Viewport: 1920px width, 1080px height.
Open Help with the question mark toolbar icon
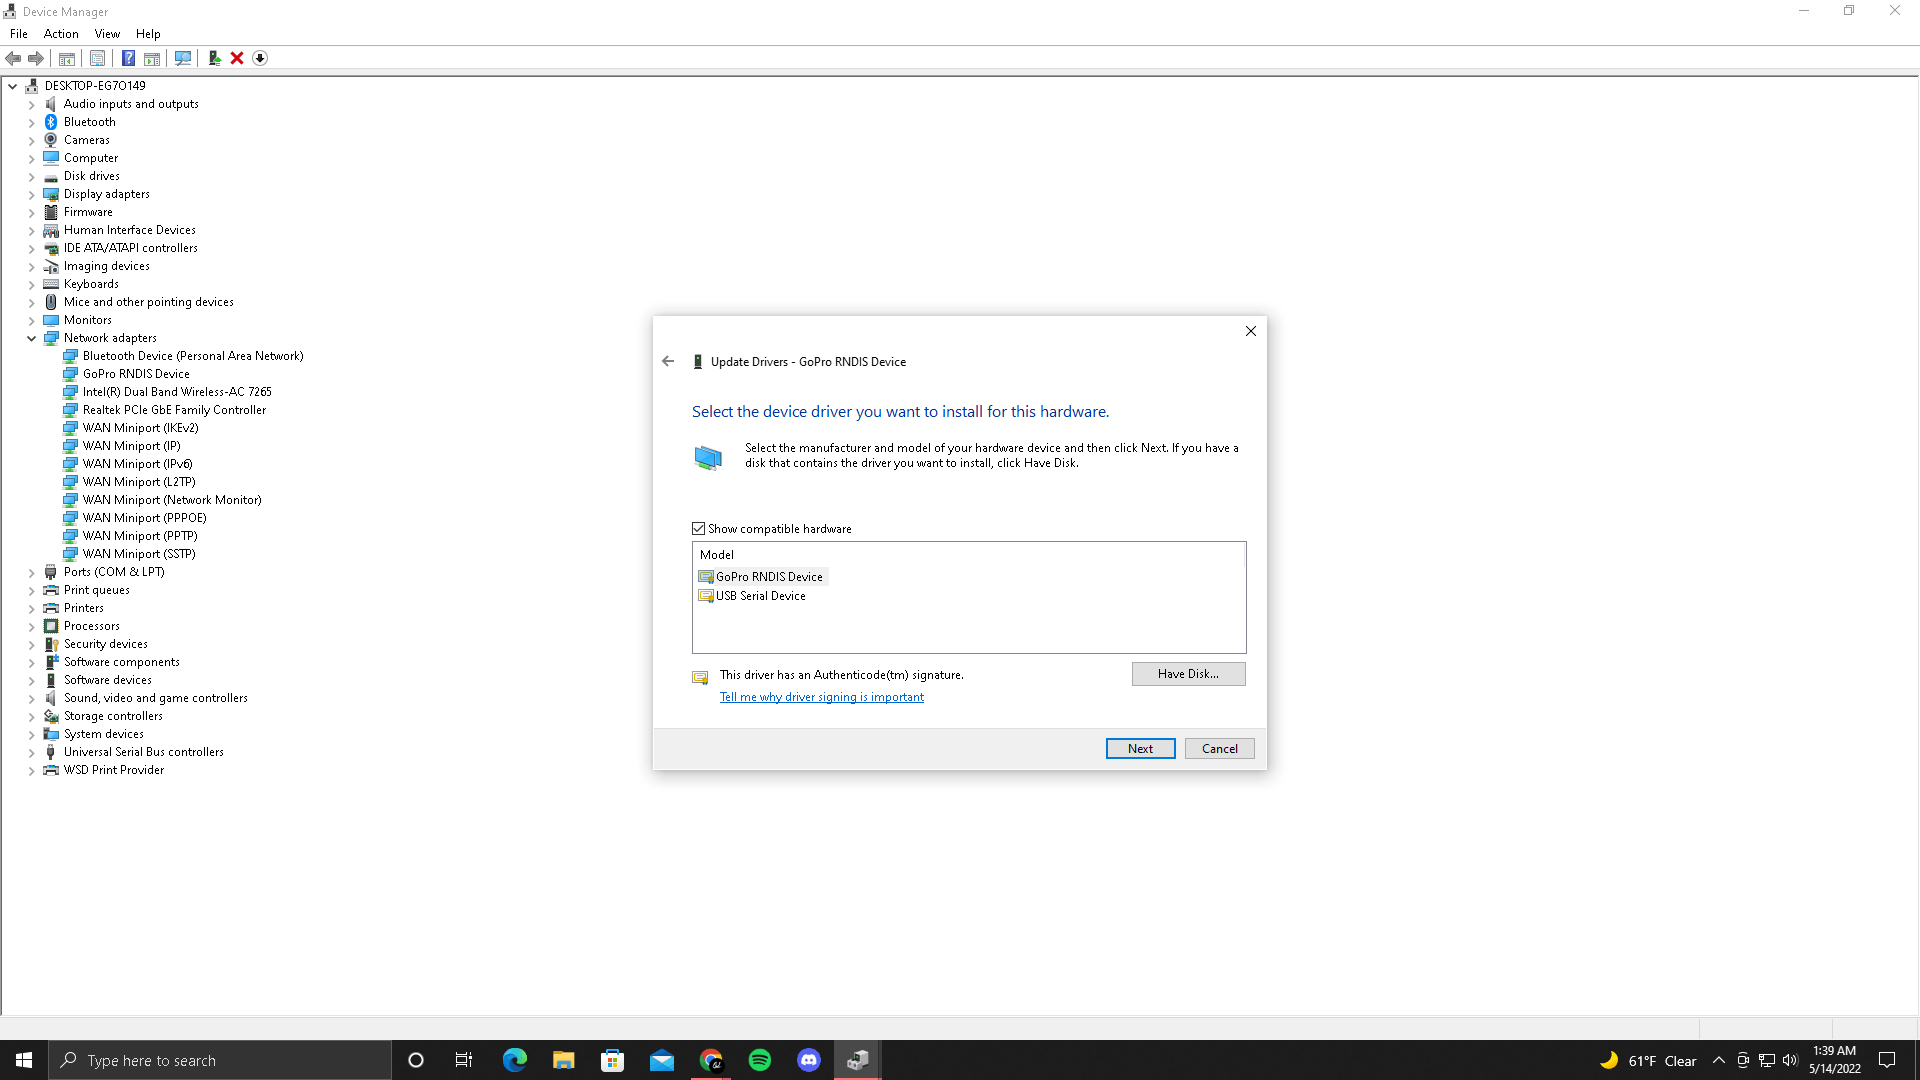(128, 58)
